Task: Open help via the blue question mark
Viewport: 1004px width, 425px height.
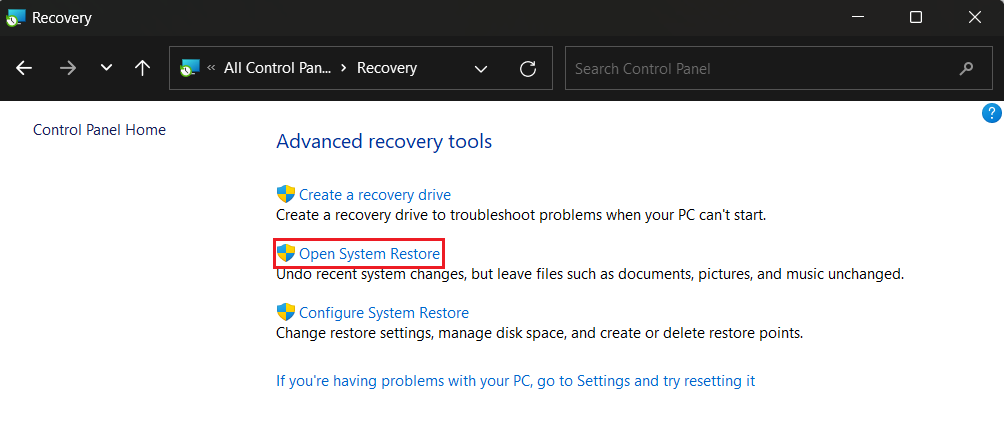Action: click(993, 113)
